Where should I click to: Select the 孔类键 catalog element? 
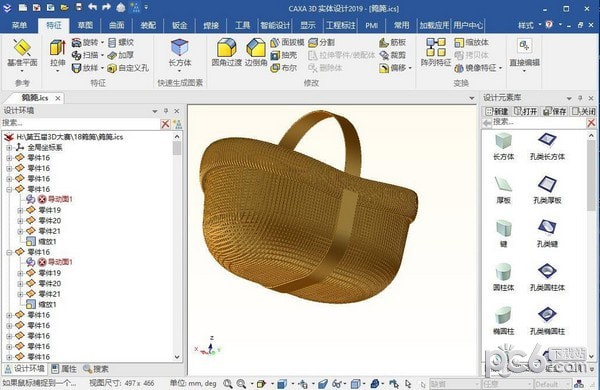pyautogui.click(x=547, y=234)
